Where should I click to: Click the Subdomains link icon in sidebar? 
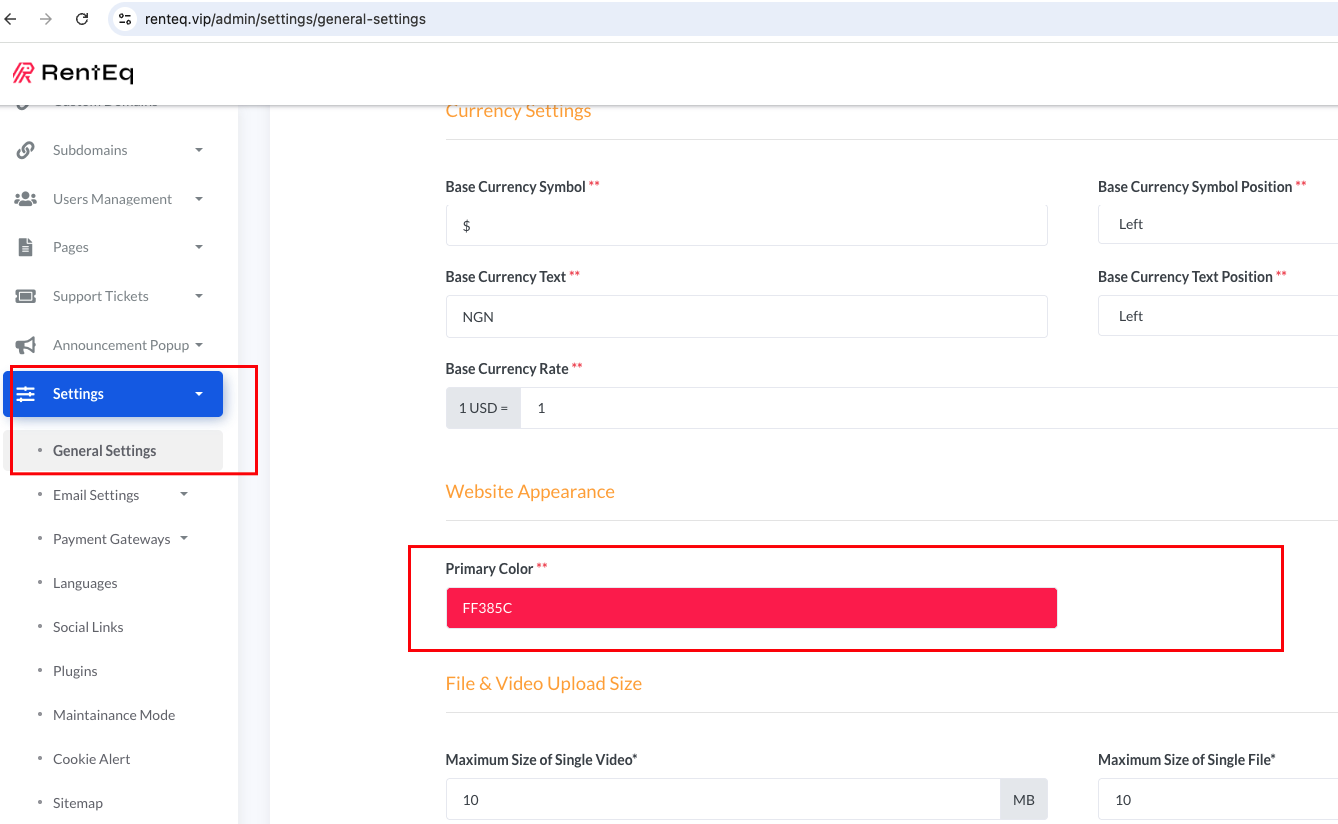coord(26,150)
